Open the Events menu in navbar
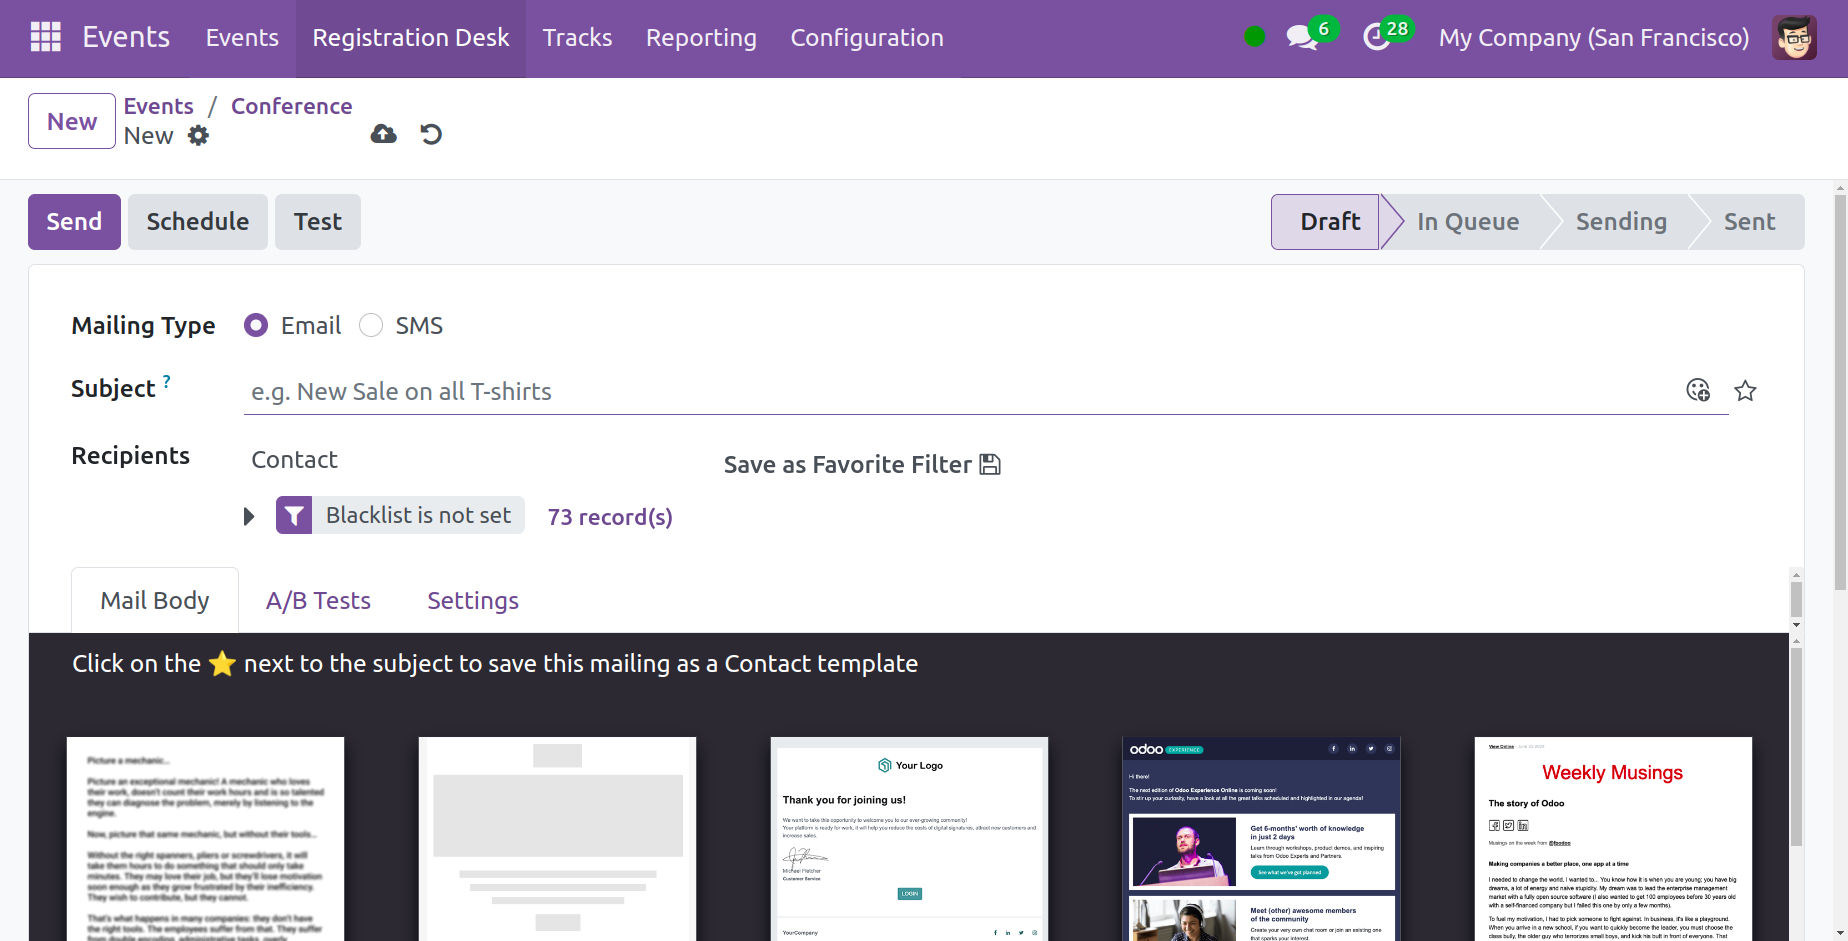 click(242, 38)
